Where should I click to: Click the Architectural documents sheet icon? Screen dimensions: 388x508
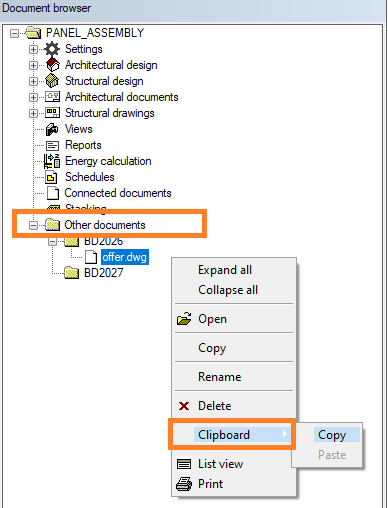(52, 97)
